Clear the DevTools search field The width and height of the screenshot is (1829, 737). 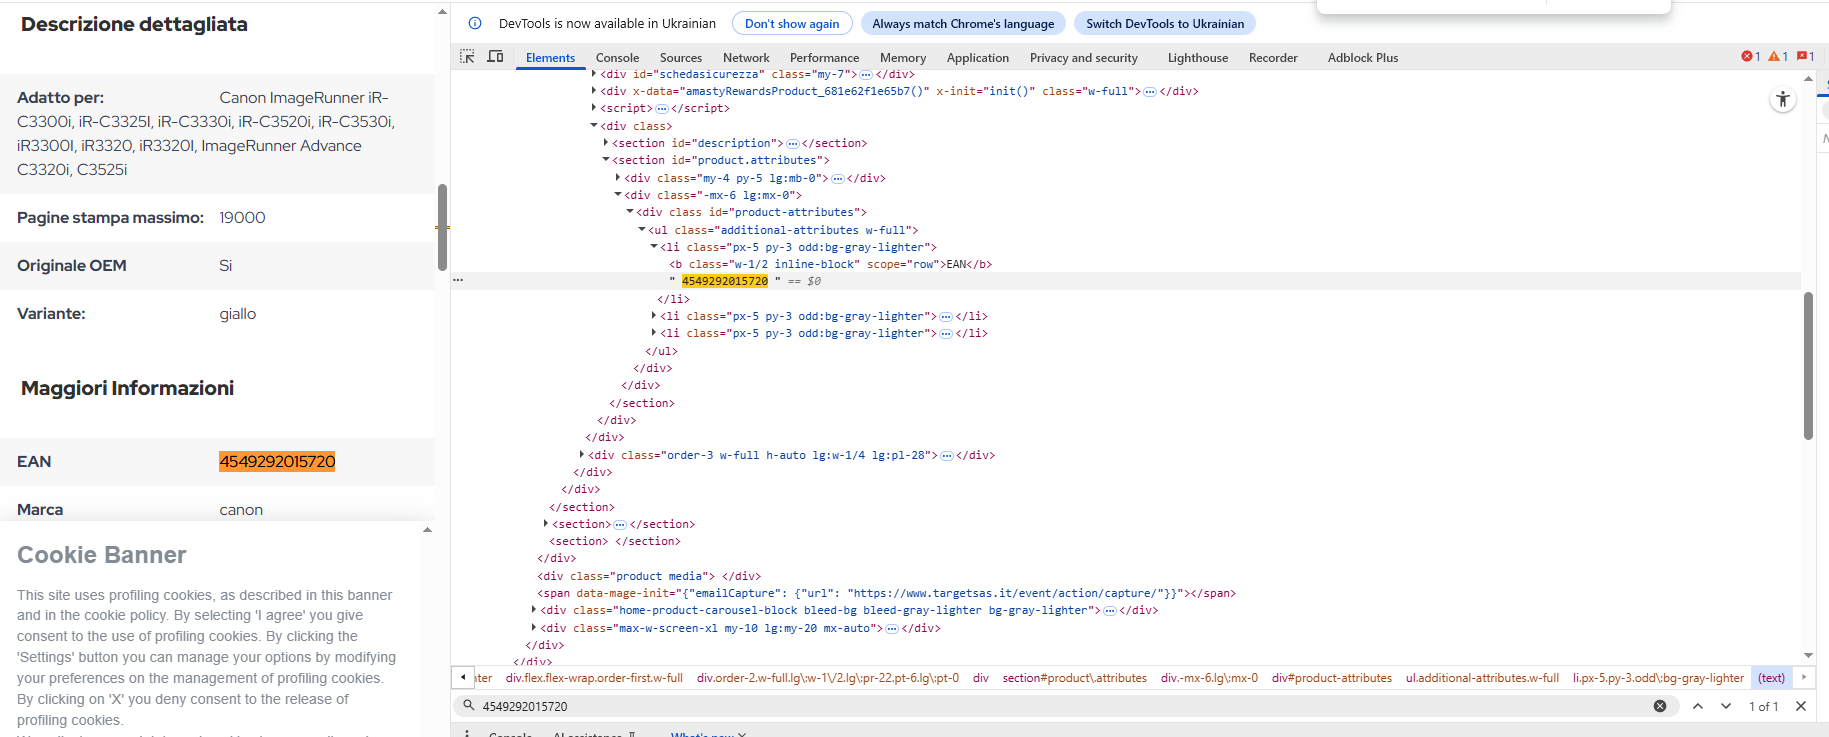point(1660,706)
